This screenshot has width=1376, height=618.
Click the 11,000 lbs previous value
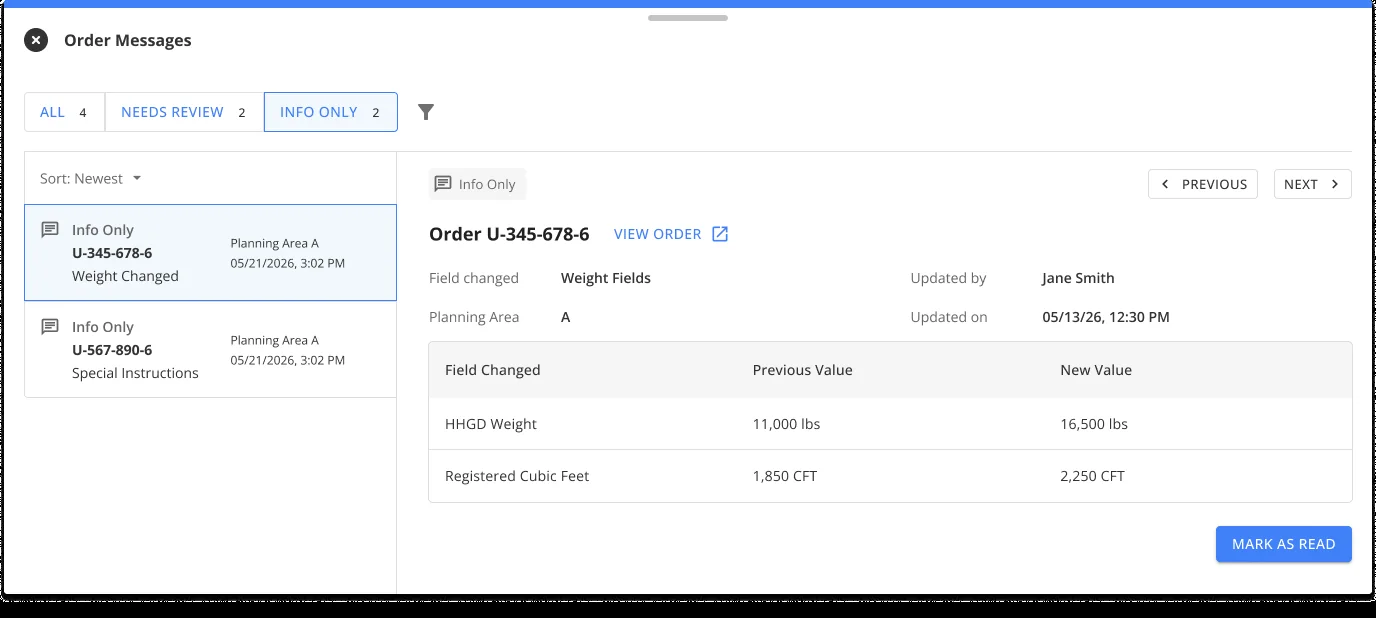[x=787, y=424]
